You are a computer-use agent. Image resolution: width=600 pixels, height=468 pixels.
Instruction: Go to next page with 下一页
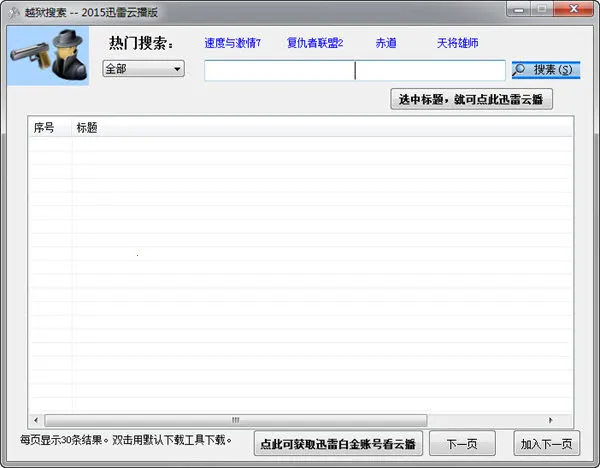tap(462, 443)
